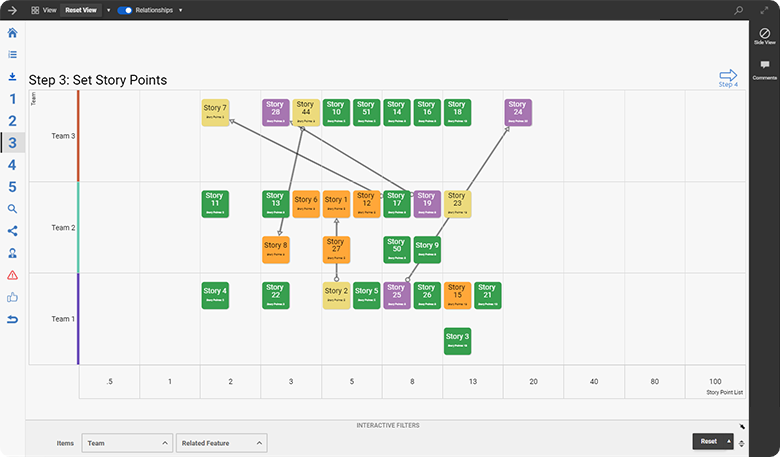Image resolution: width=780 pixels, height=457 pixels.
Task: Open the search magnifier in sidebar
Action: tap(12, 209)
